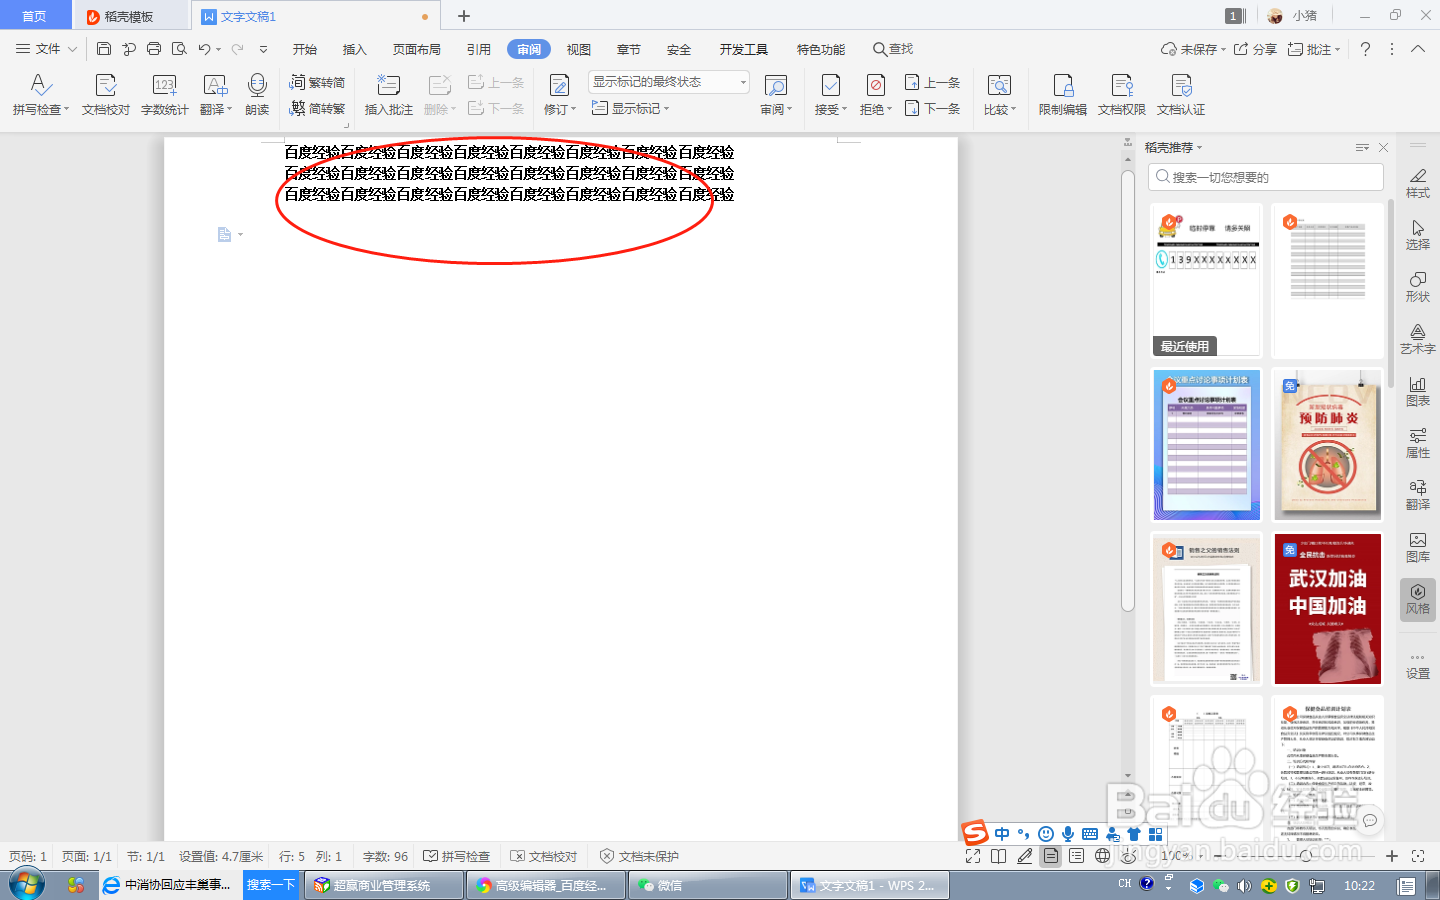Click Find (查找) search button
The width and height of the screenshot is (1440, 900).
[x=893, y=49]
